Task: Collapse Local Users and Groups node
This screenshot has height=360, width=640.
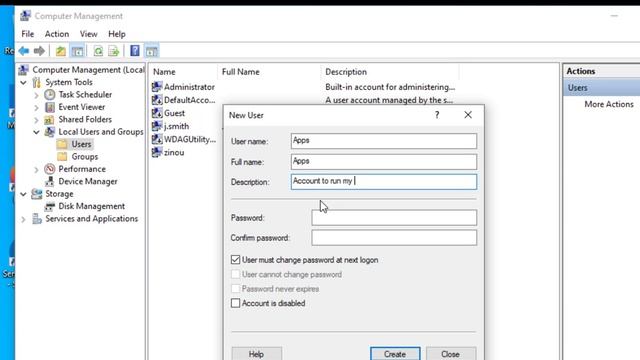Action: pyautogui.click(x=36, y=132)
